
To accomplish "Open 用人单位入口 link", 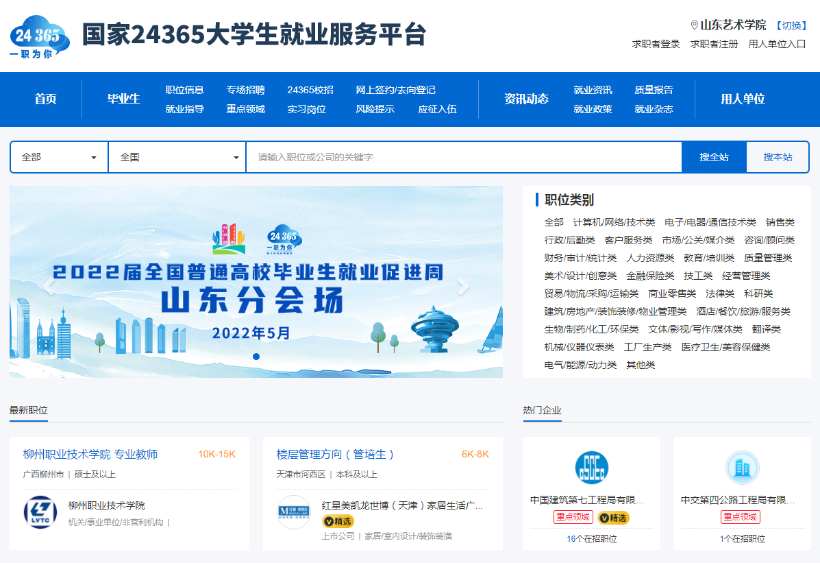I will [x=777, y=44].
